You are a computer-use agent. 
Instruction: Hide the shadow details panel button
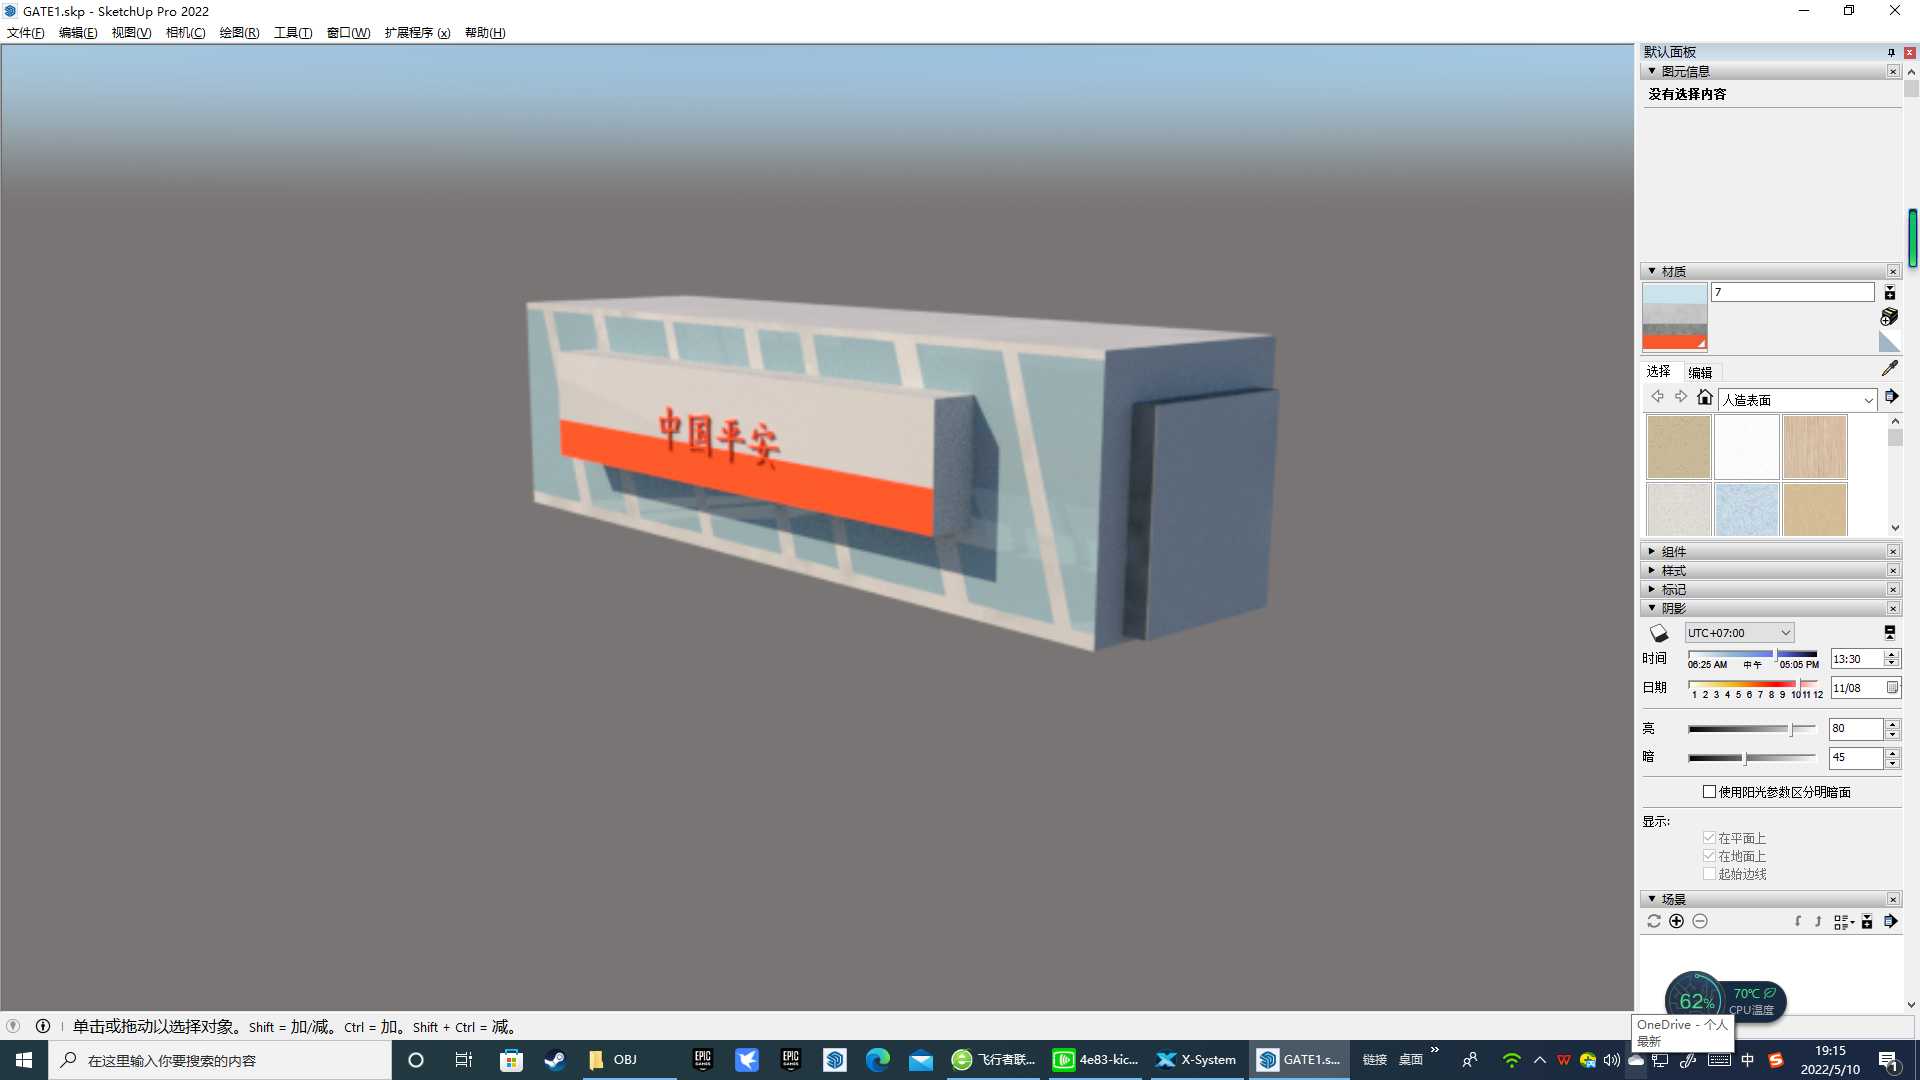(1890, 632)
